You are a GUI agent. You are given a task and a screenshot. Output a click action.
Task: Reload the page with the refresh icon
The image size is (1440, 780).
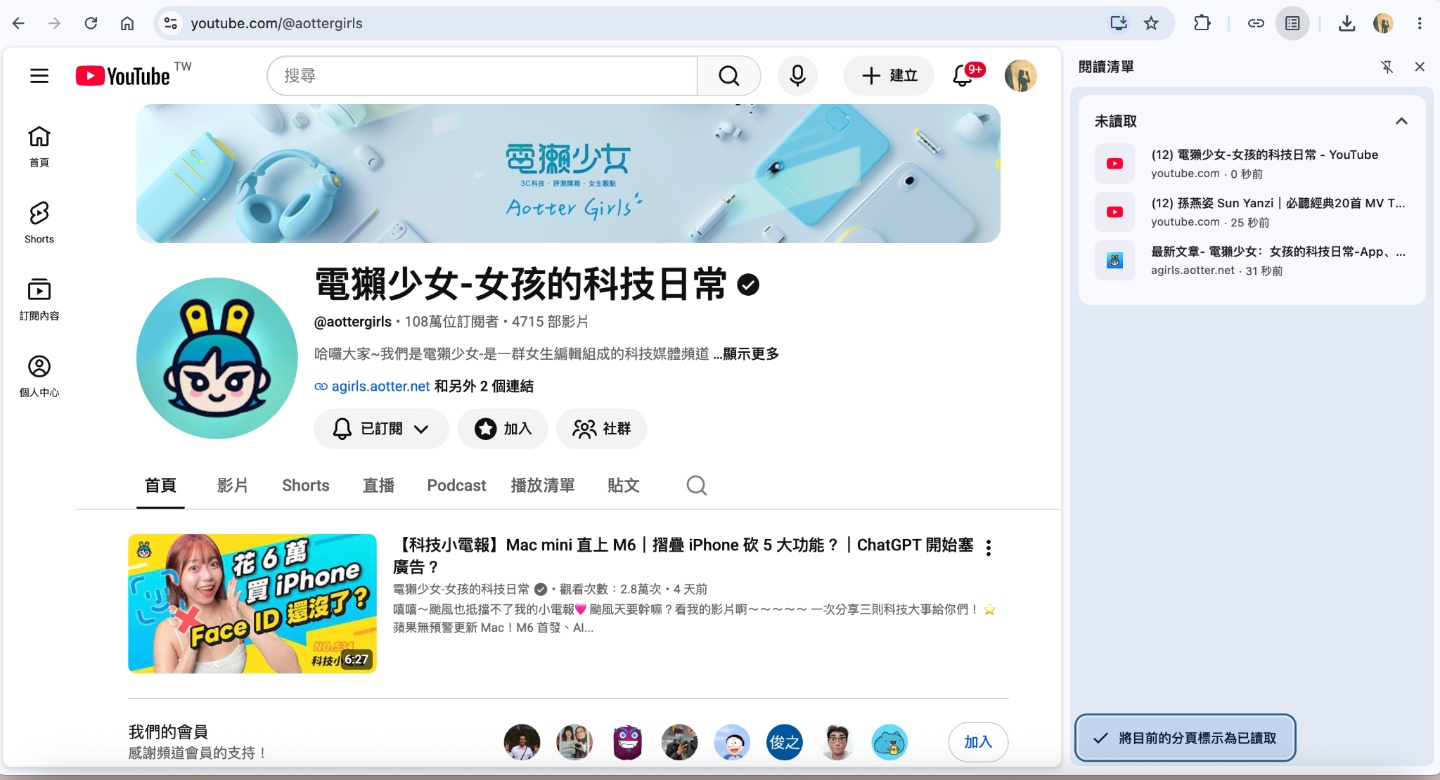click(91, 23)
